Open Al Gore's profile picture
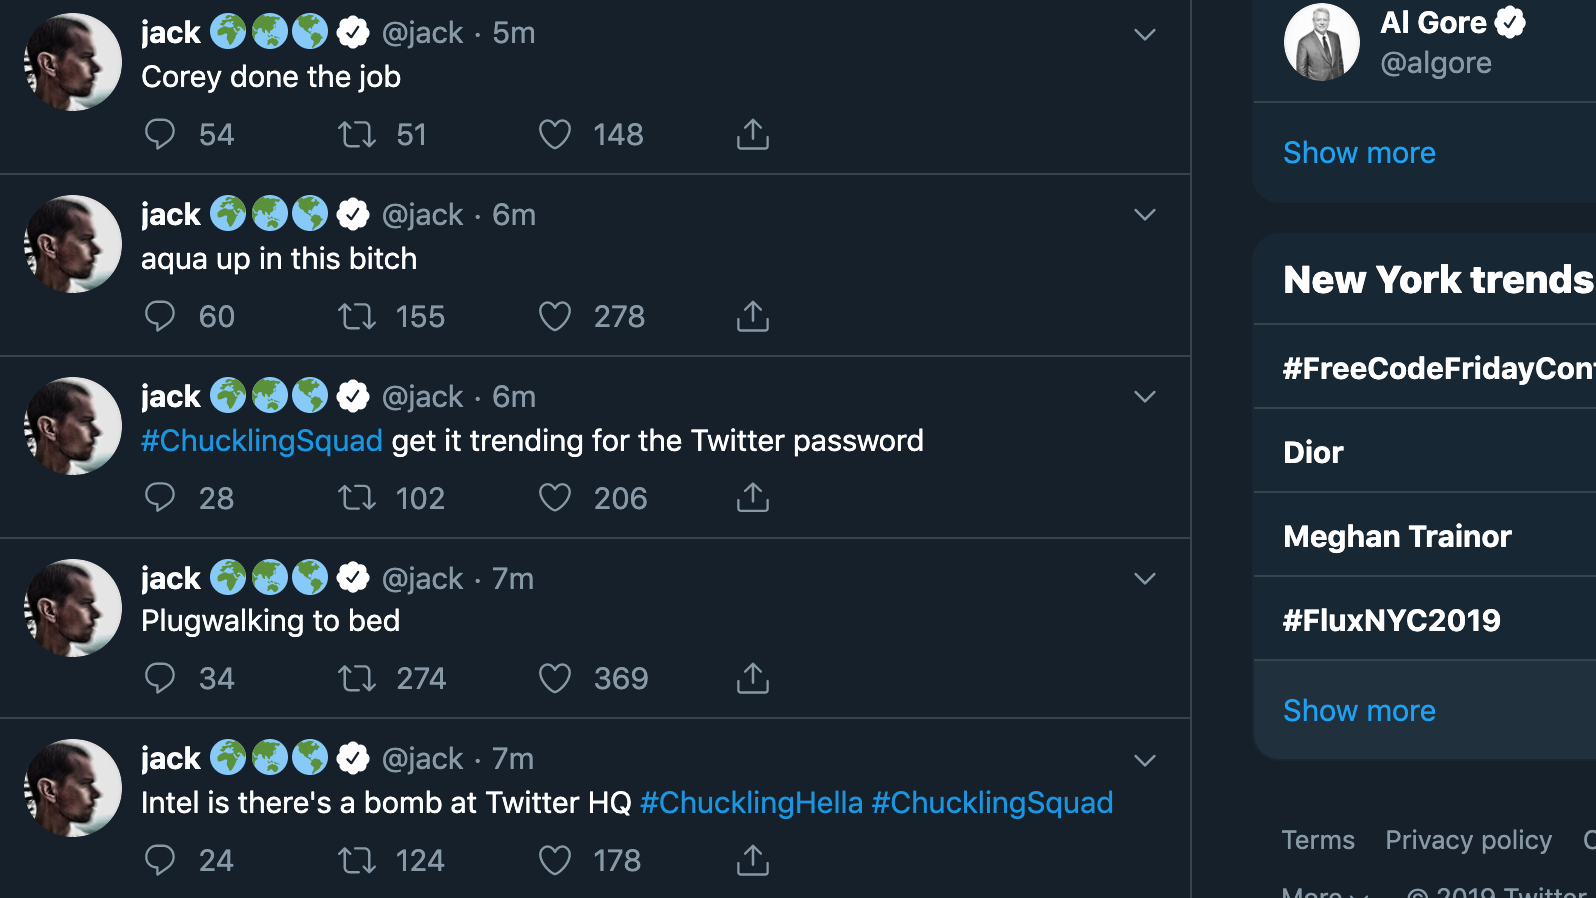Image resolution: width=1596 pixels, height=898 pixels. tap(1321, 43)
